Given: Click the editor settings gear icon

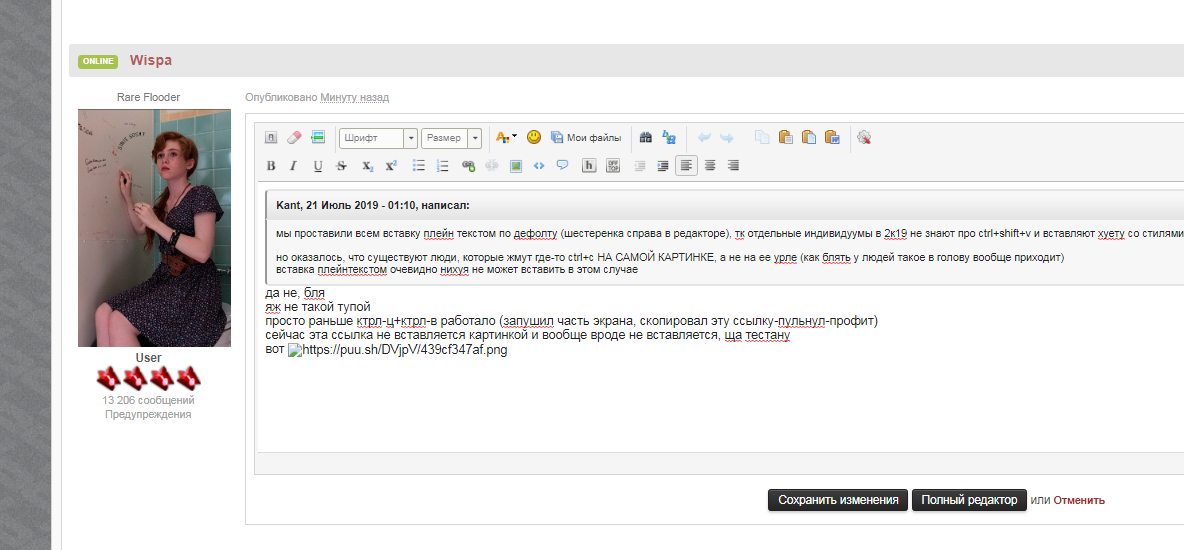Looking at the screenshot, I should point(865,138).
